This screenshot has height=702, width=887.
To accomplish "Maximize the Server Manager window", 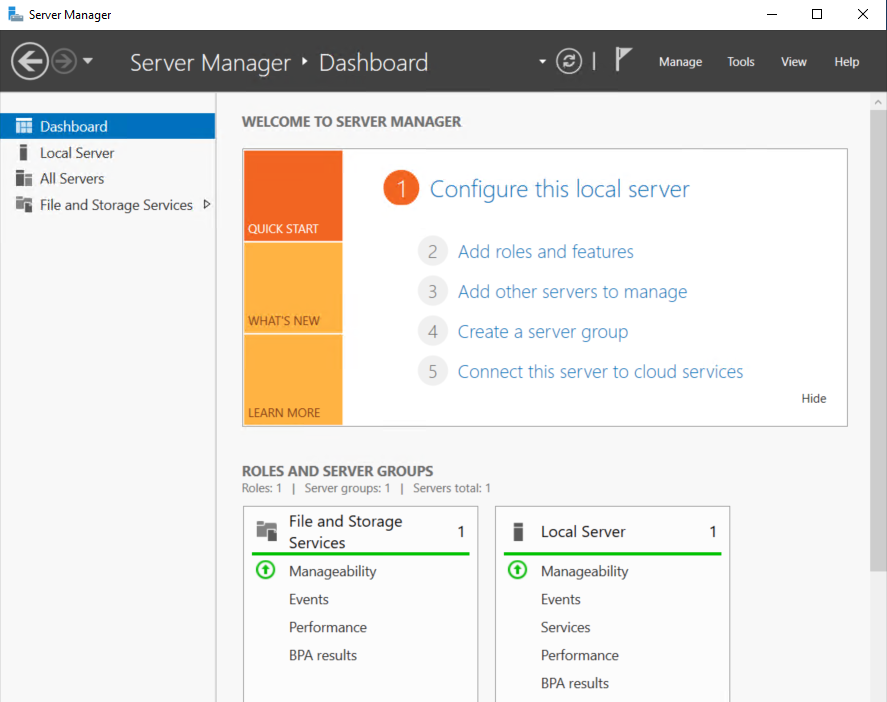I will tap(817, 14).
